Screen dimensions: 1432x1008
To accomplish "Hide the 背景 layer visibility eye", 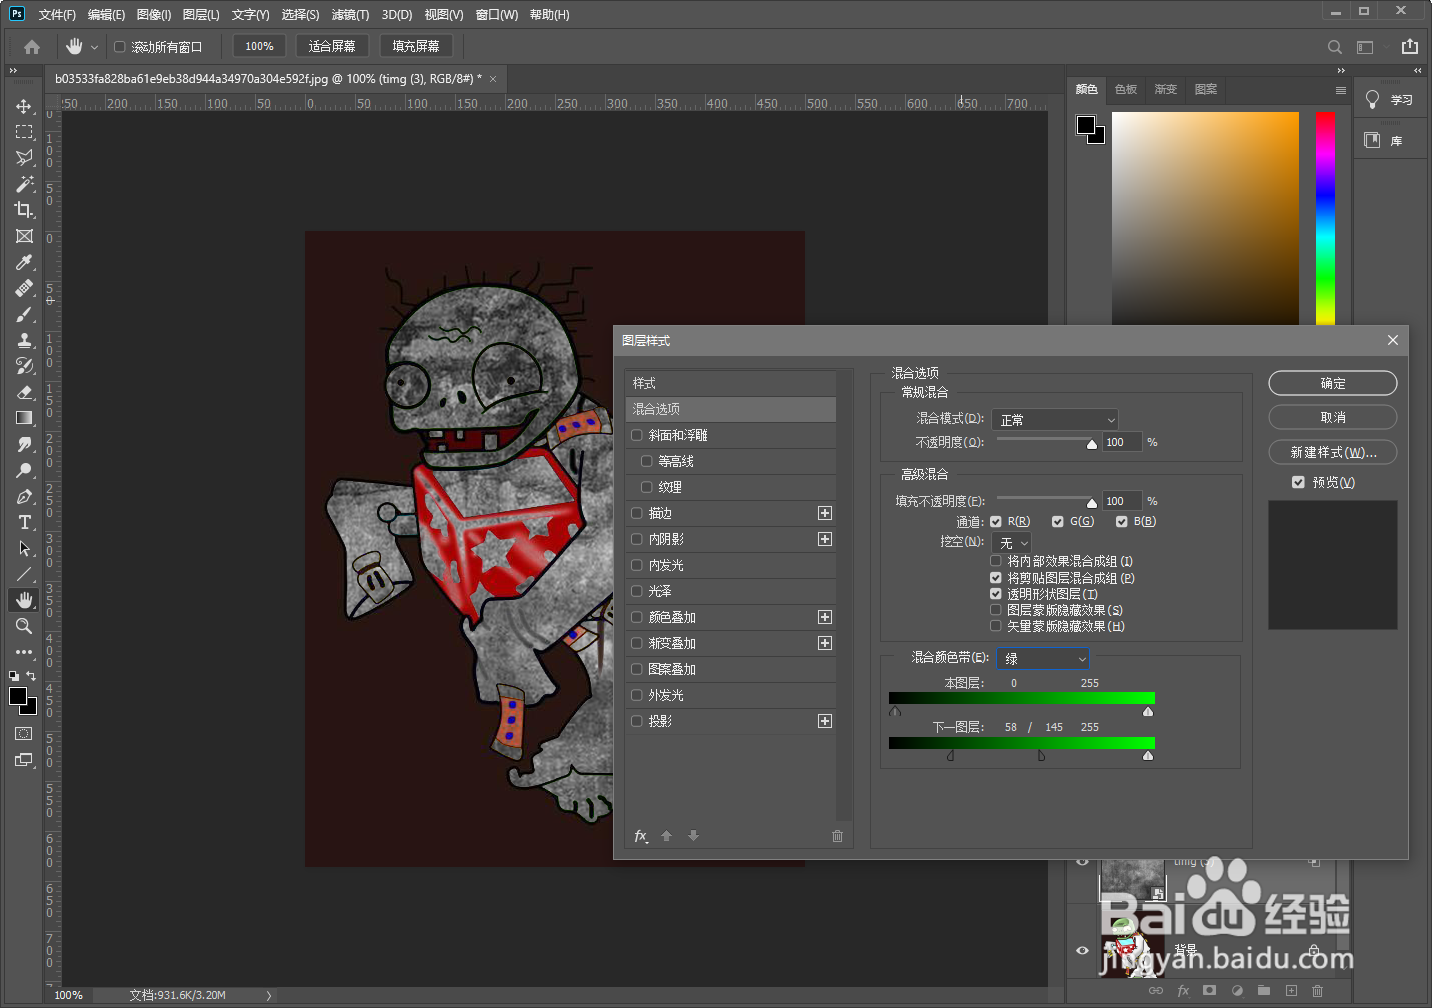I will [x=1082, y=950].
